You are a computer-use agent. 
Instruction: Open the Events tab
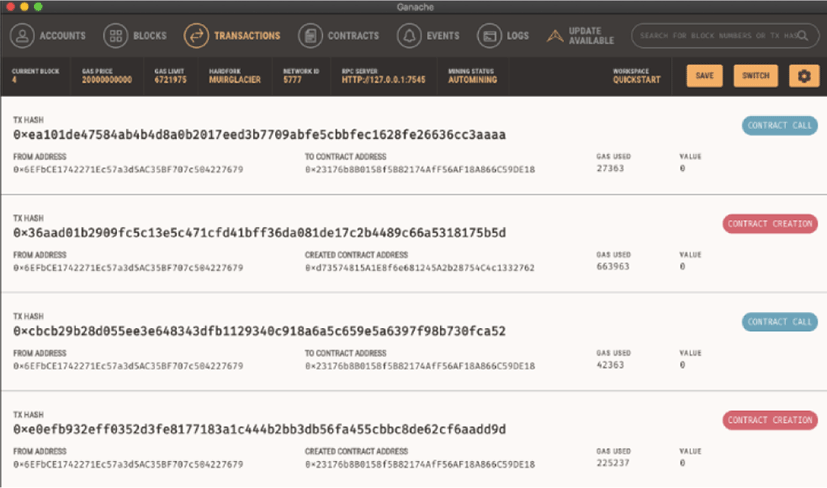coord(428,36)
